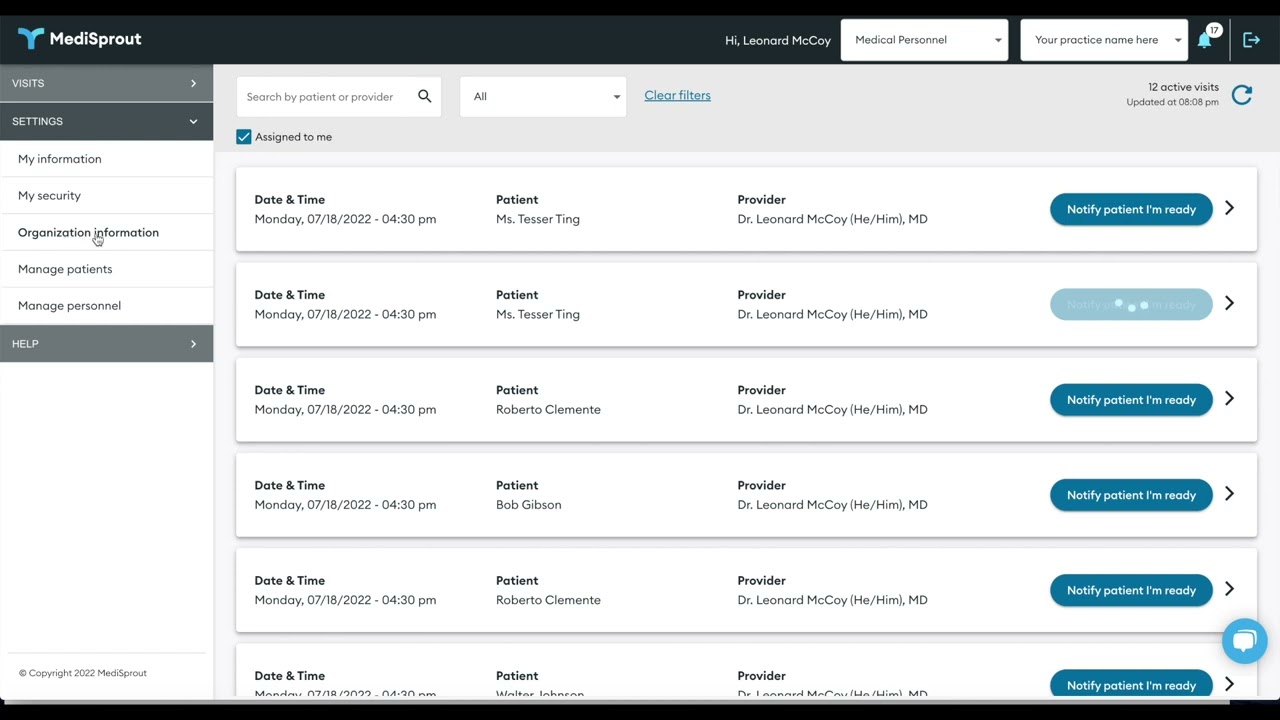Select patient name Bob Gibson
Image resolution: width=1280 pixels, height=720 pixels.
click(528, 505)
